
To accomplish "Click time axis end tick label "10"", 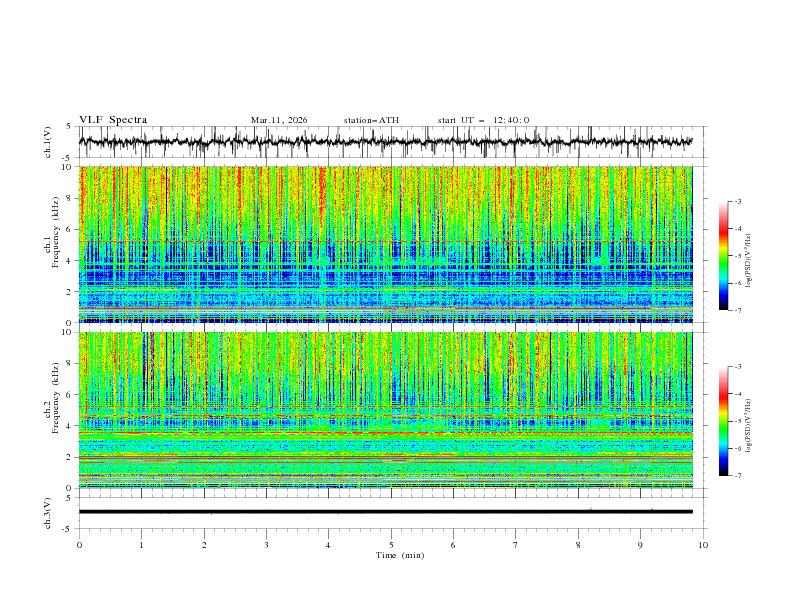I will pyautogui.click(x=703, y=545).
